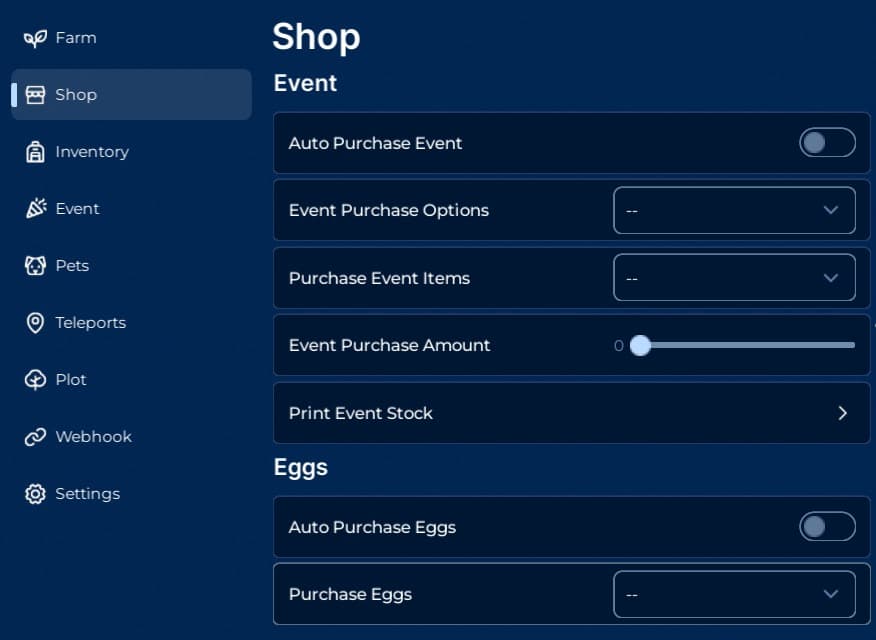Click the Plot tree icon
The width and height of the screenshot is (876, 640).
tap(35, 380)
